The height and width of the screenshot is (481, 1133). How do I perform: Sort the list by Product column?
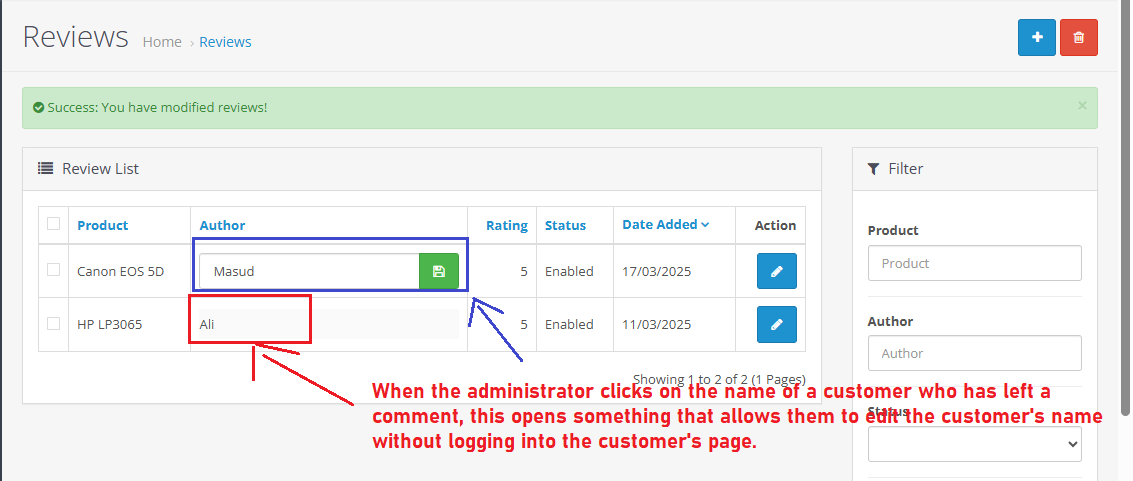(x=102, y=225)
